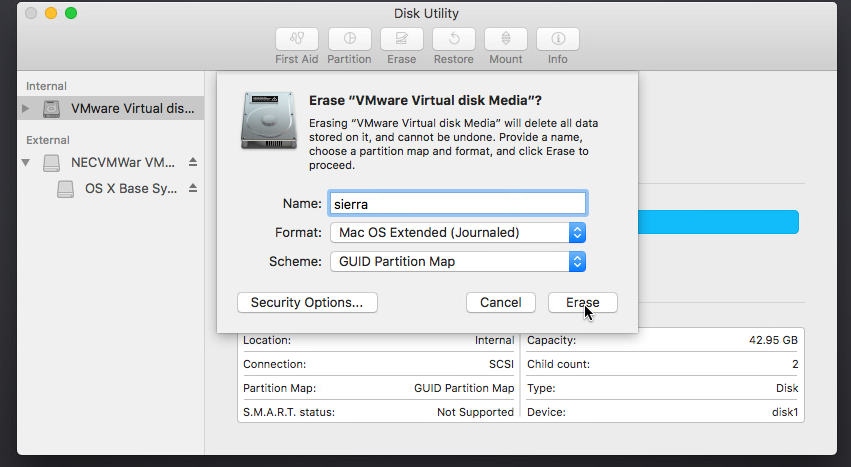Click the Name field containing sierra
The image size is (851, 467).
pyautogui.click(x=458, y=204)
